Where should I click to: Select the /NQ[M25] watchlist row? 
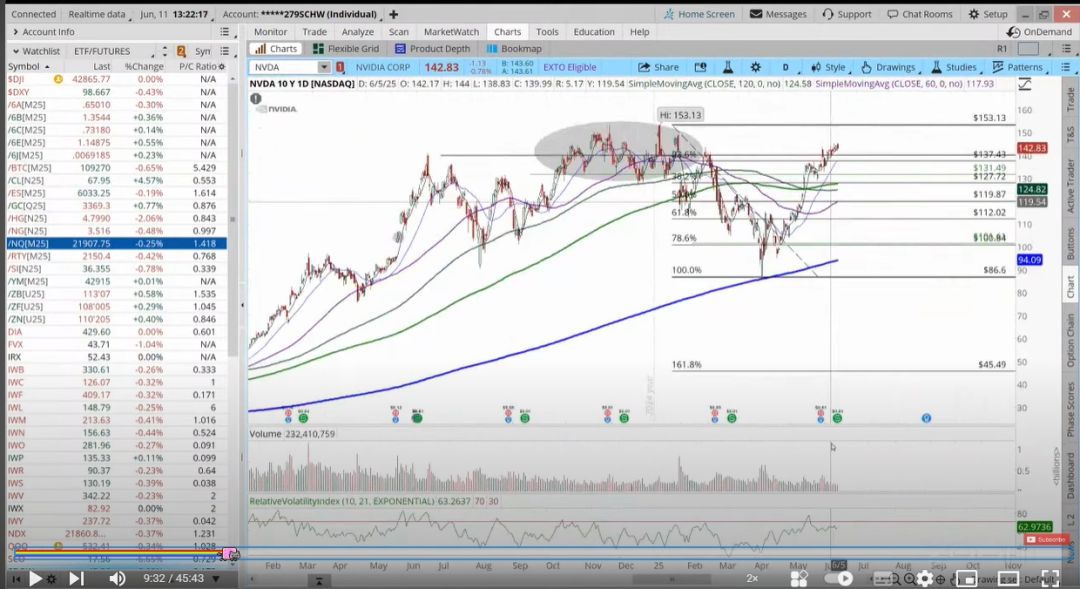pos(116,243)
